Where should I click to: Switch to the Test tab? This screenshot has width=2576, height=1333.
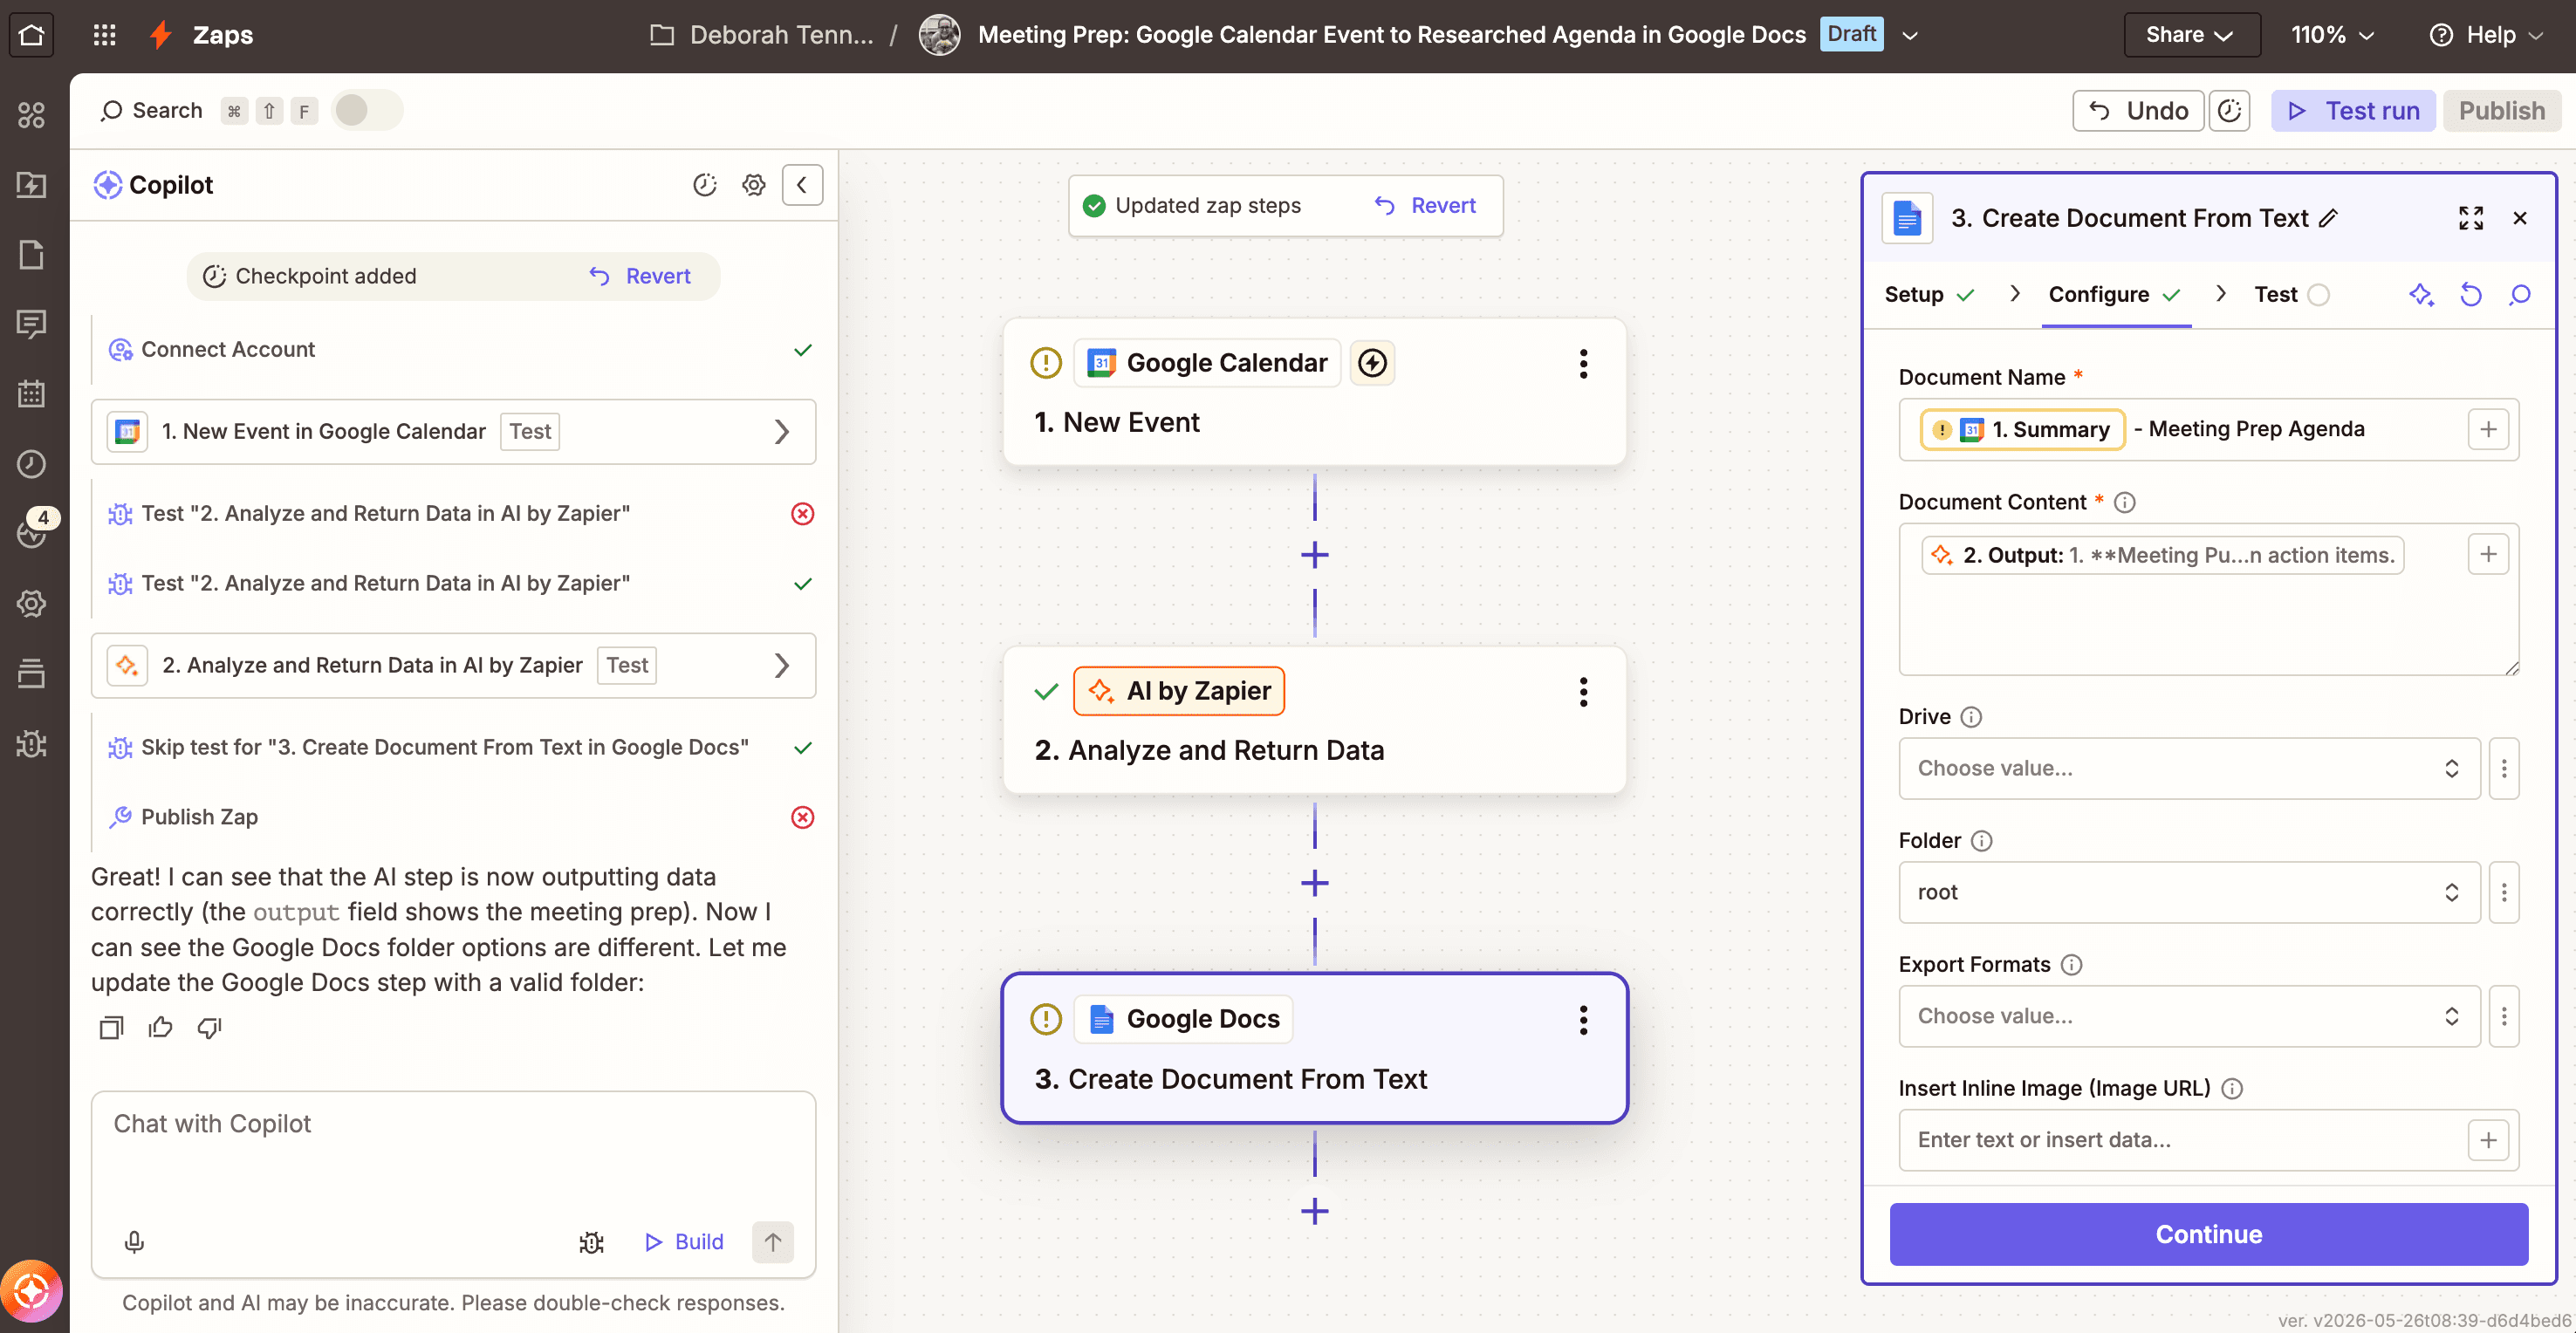2291,294
